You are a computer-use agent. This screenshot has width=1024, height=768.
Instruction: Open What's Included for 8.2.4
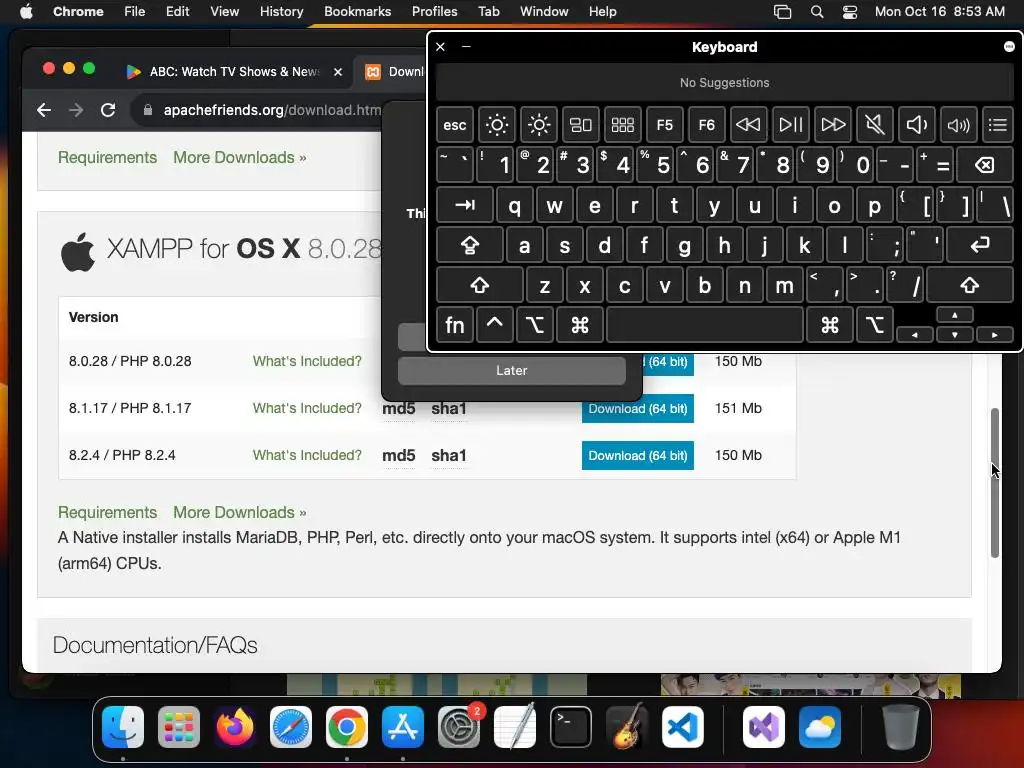click(x=307, y=455)
